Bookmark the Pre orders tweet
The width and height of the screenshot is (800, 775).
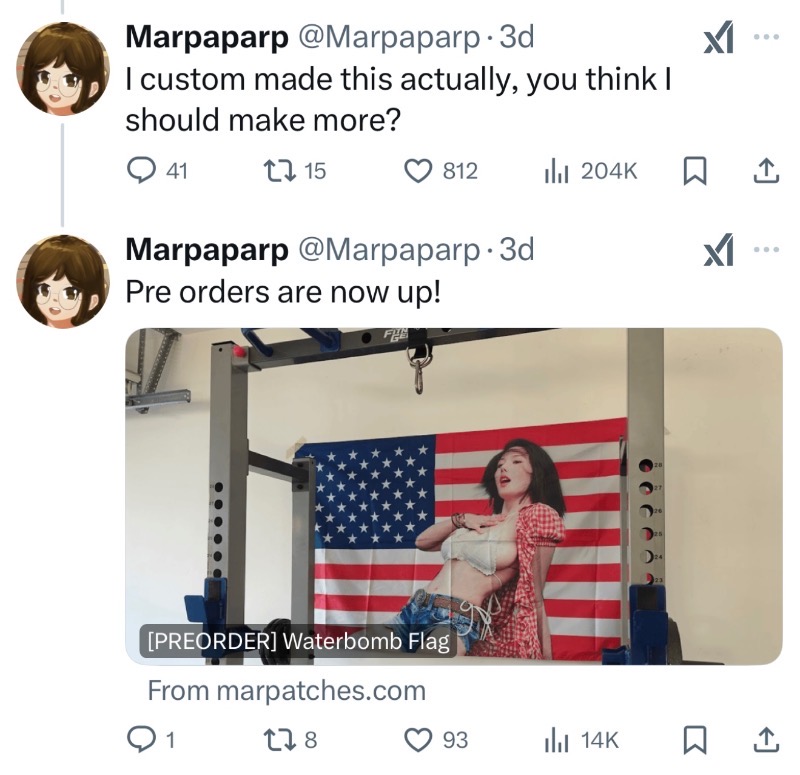(694, 740)
